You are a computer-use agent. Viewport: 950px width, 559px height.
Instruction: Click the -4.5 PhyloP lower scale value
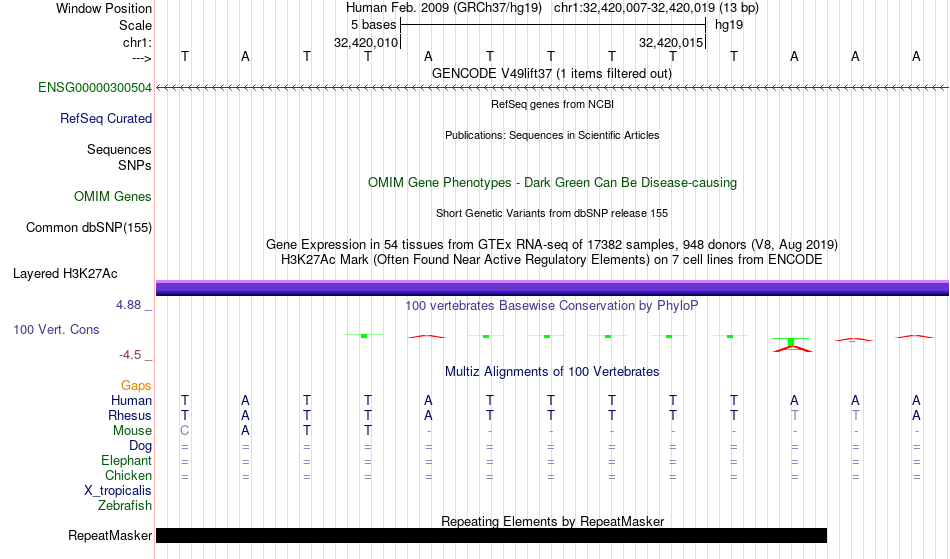point(130,355)
